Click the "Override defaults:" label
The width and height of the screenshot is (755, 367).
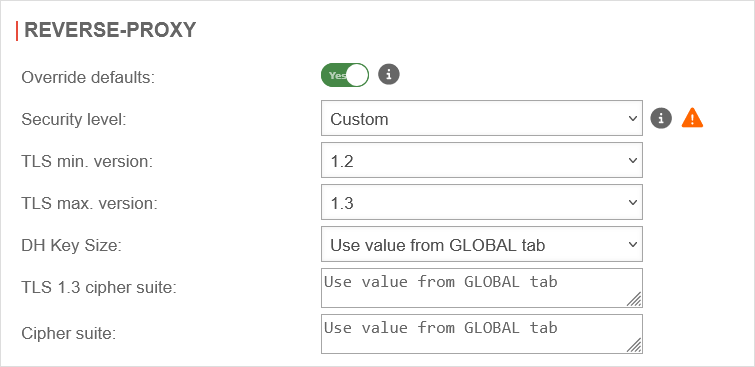[88, 78]
